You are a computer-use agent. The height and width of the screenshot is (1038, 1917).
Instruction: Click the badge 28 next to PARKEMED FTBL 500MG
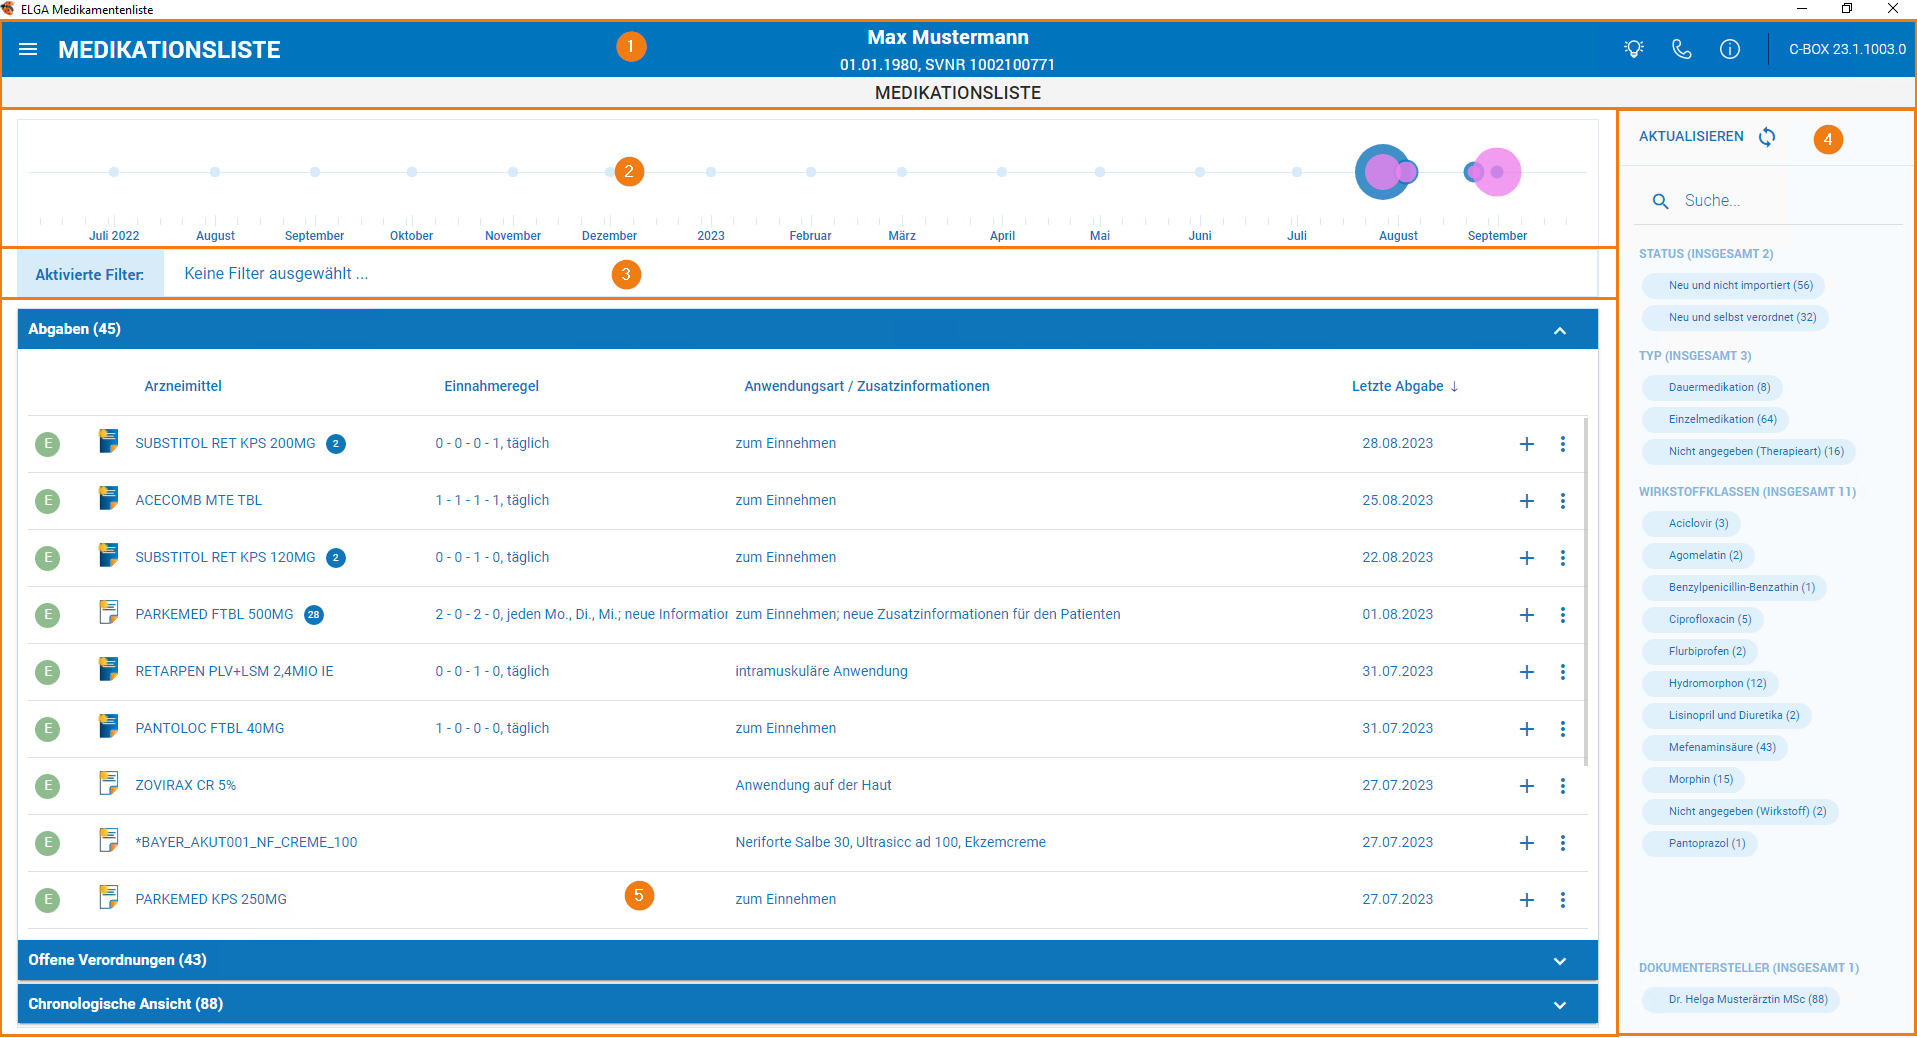(314, 615)
